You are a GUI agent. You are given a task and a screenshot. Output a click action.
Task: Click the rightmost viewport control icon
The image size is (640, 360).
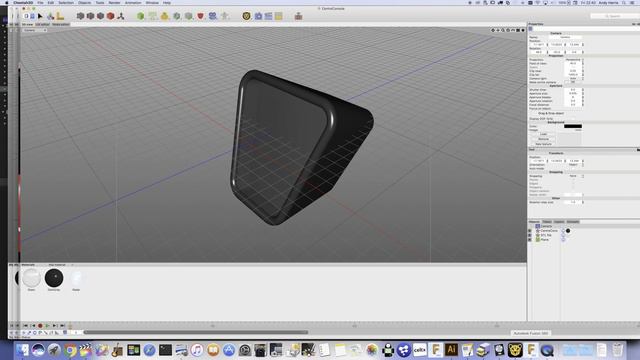pos(523,30)
